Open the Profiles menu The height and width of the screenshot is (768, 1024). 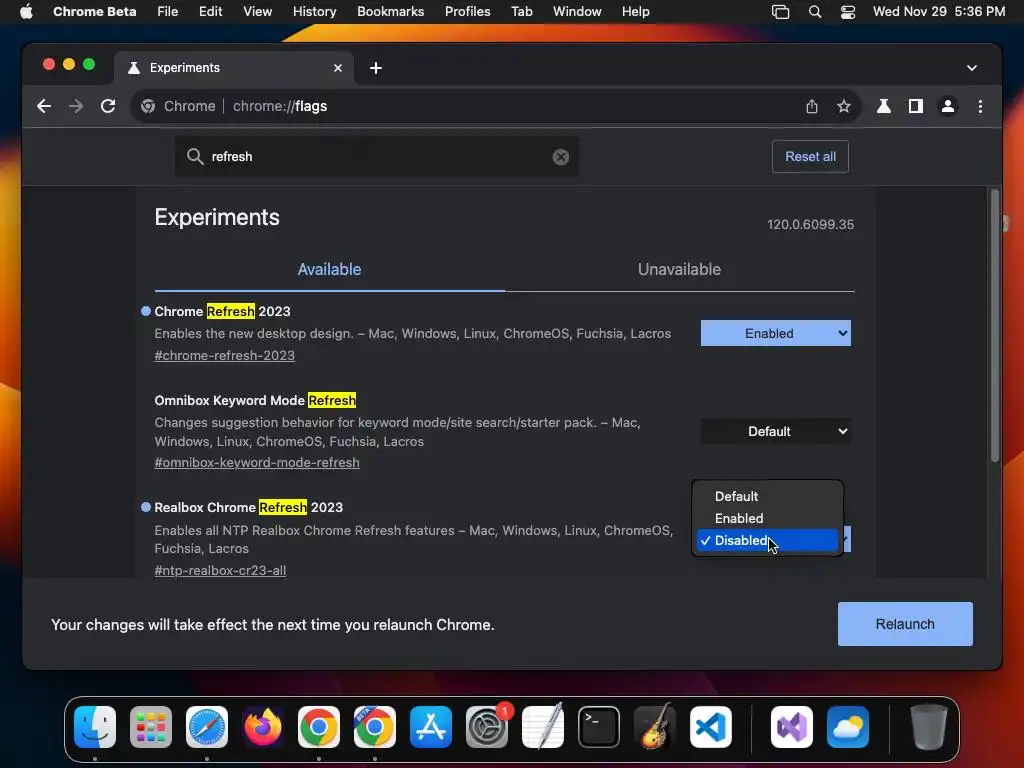pos(468,11)
